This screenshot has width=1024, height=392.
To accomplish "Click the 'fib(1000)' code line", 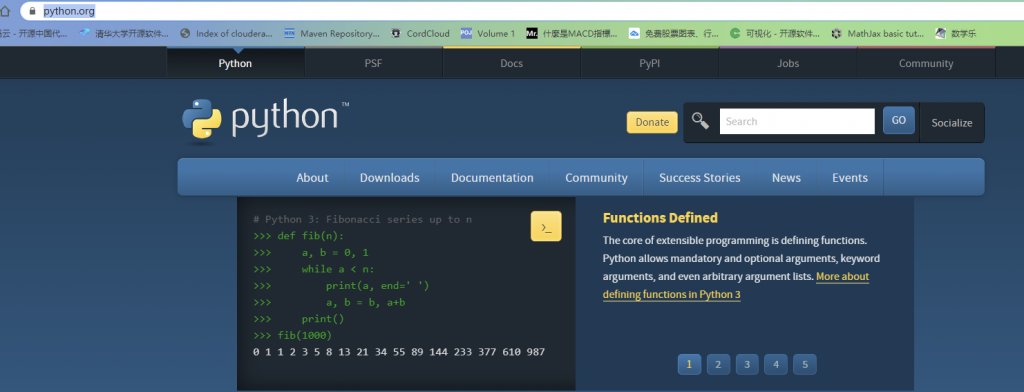I will click(x=293, y=335).
